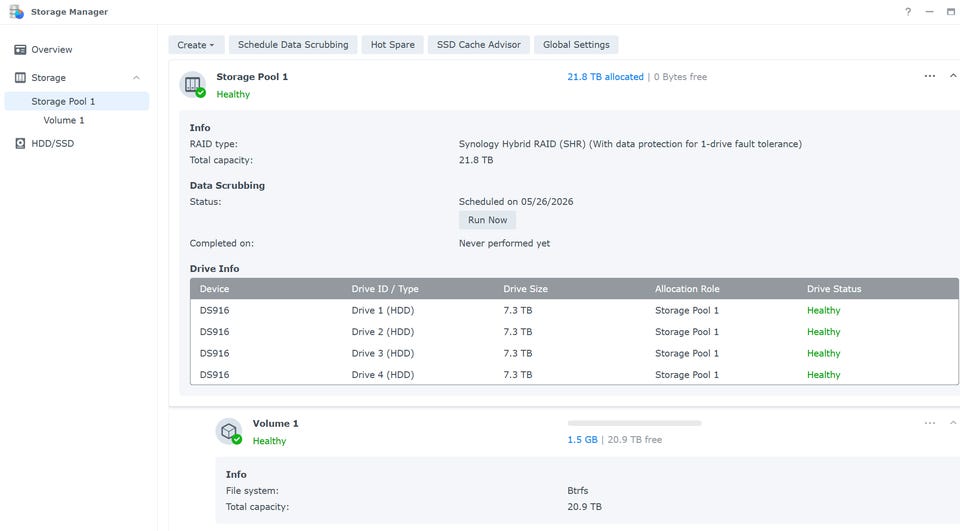Open Volume 1 more options menu
The image size is (960, 531).
click(x=930, y=423)
